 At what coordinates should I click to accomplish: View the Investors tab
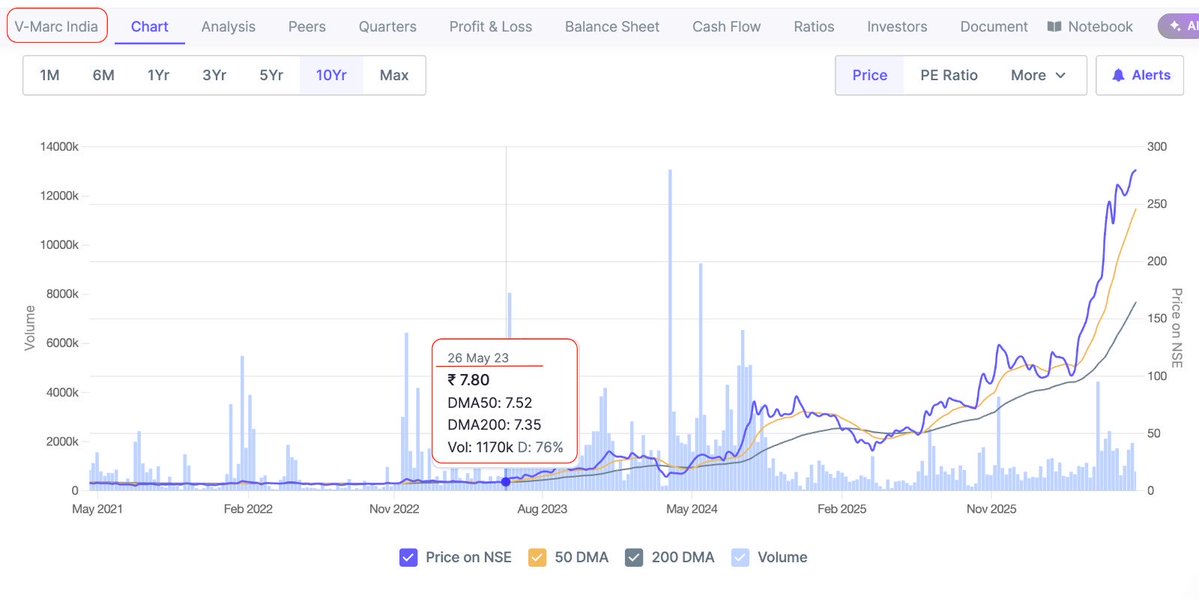click(897, 27)
